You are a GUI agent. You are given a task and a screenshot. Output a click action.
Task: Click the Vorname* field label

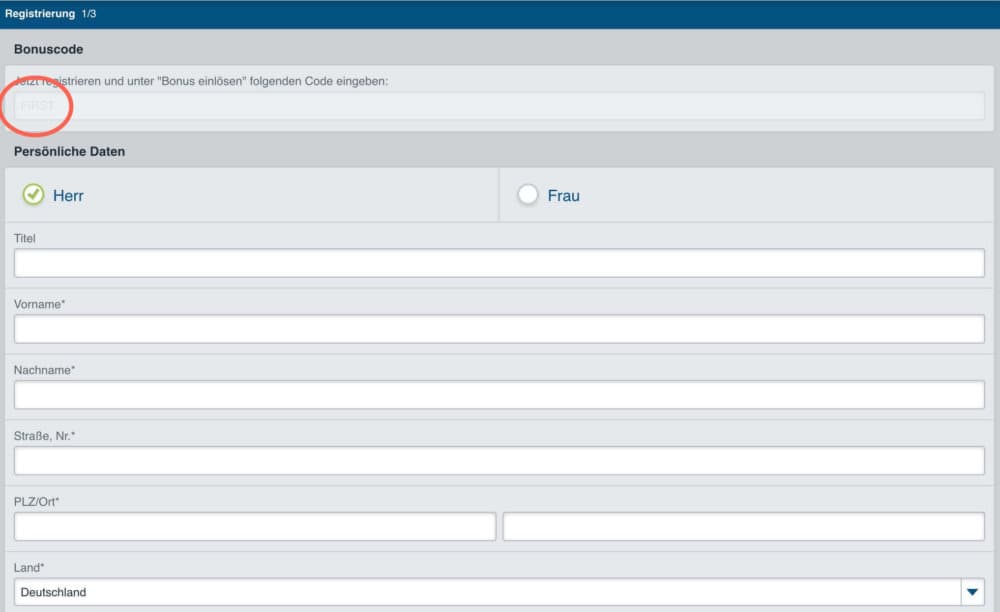tap(39, 304)
